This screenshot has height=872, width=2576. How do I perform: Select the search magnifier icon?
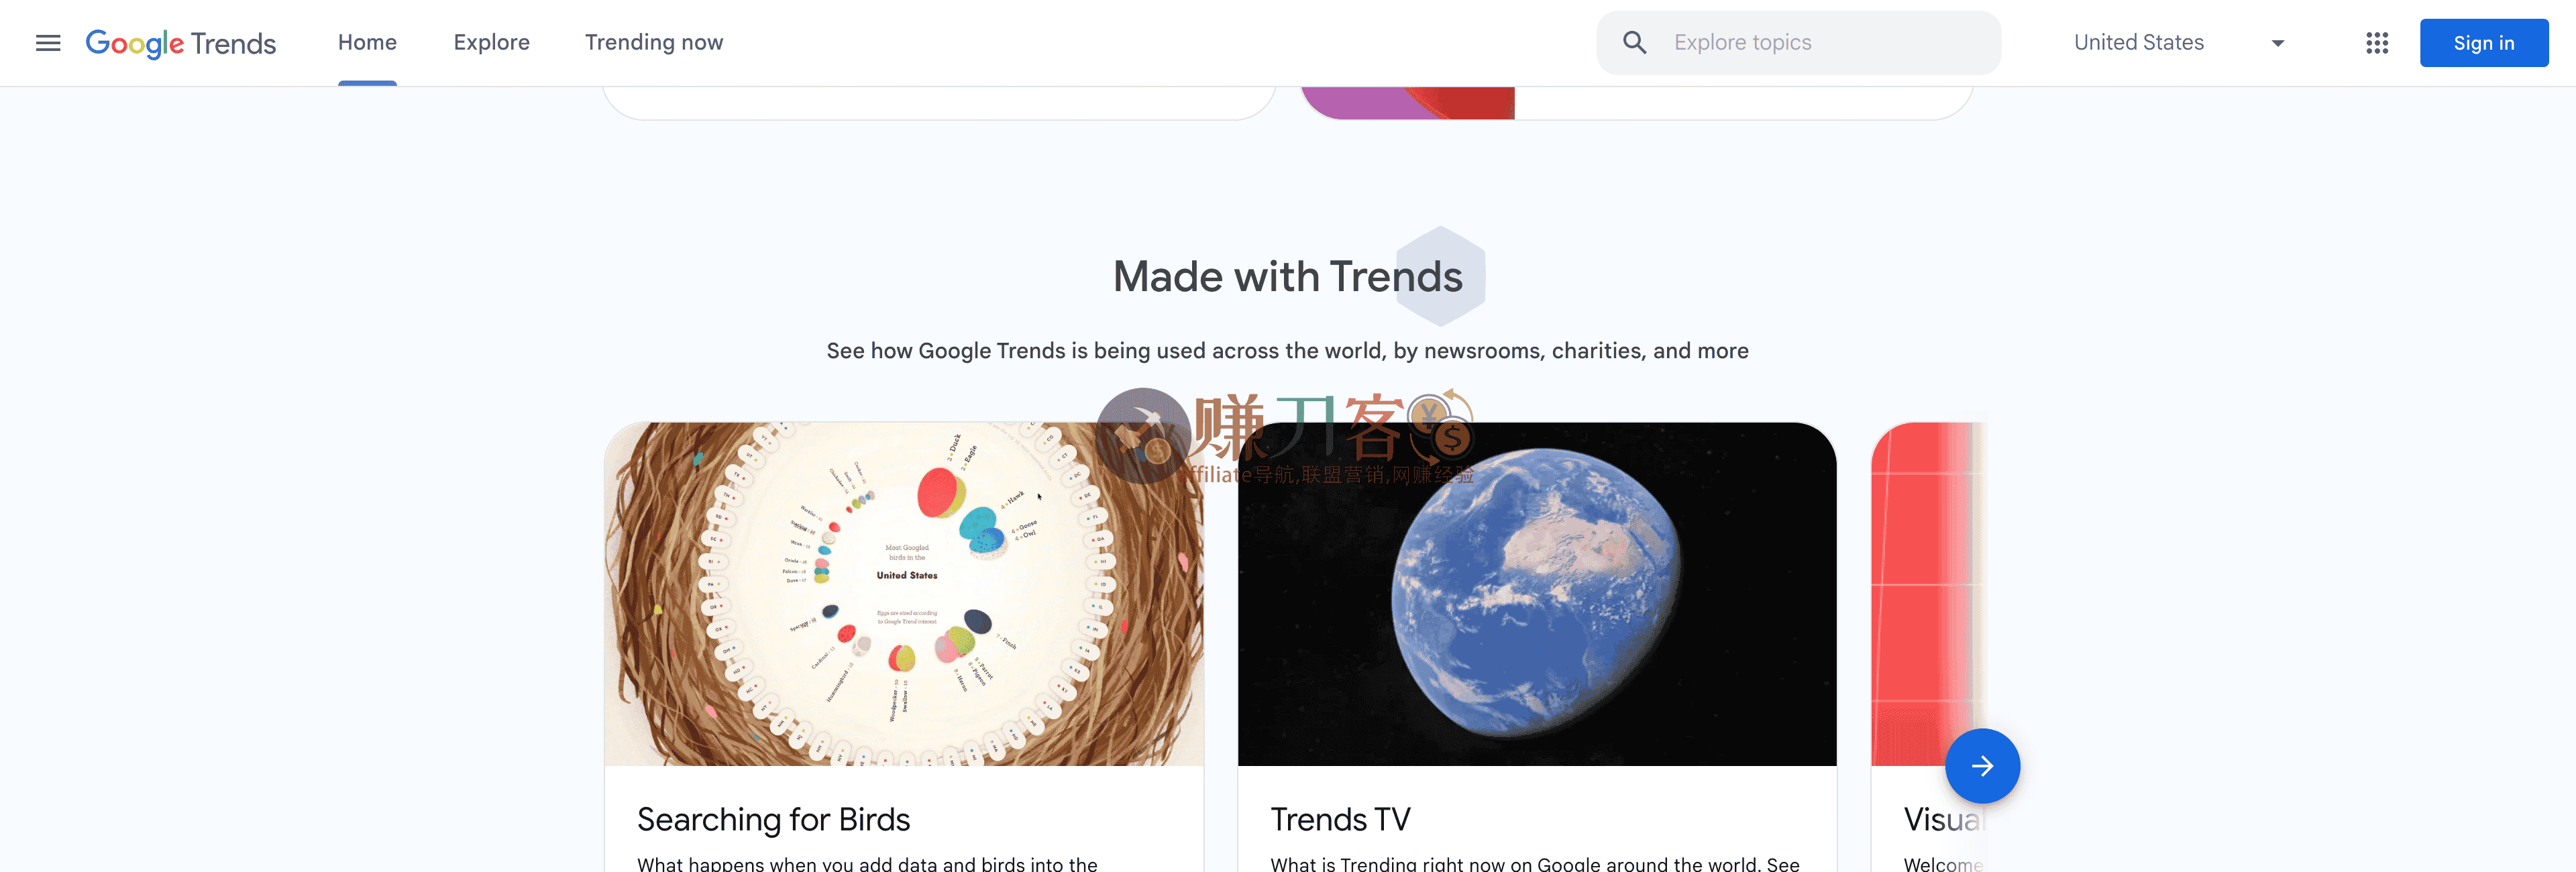pos(1633,42)
